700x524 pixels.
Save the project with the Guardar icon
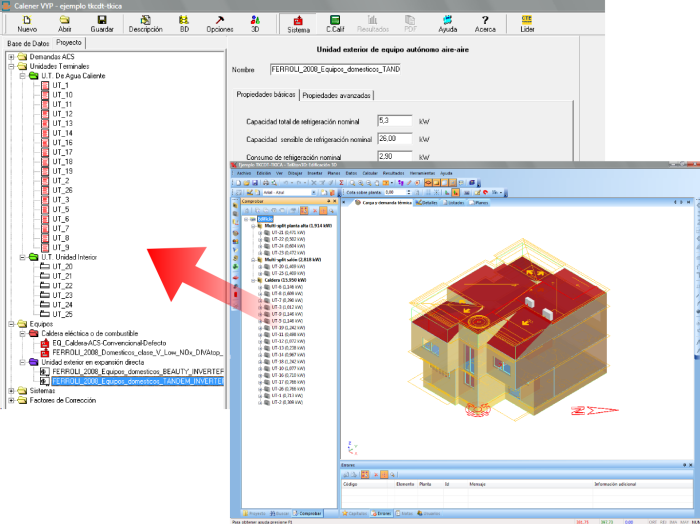(102, 24)
